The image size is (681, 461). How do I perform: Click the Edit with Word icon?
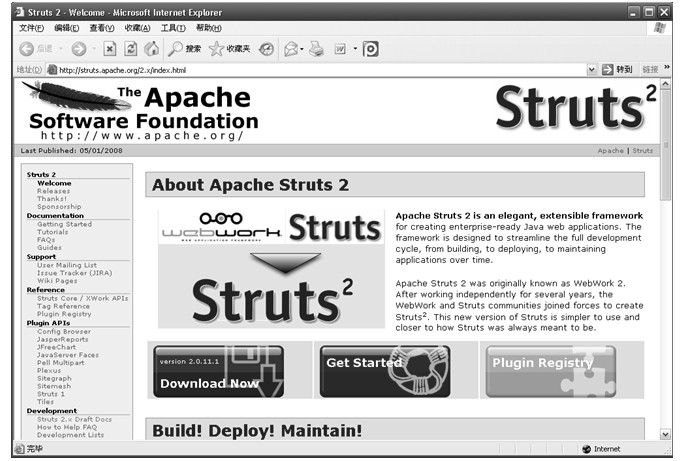pyautogui.click(x=340, y=49)
